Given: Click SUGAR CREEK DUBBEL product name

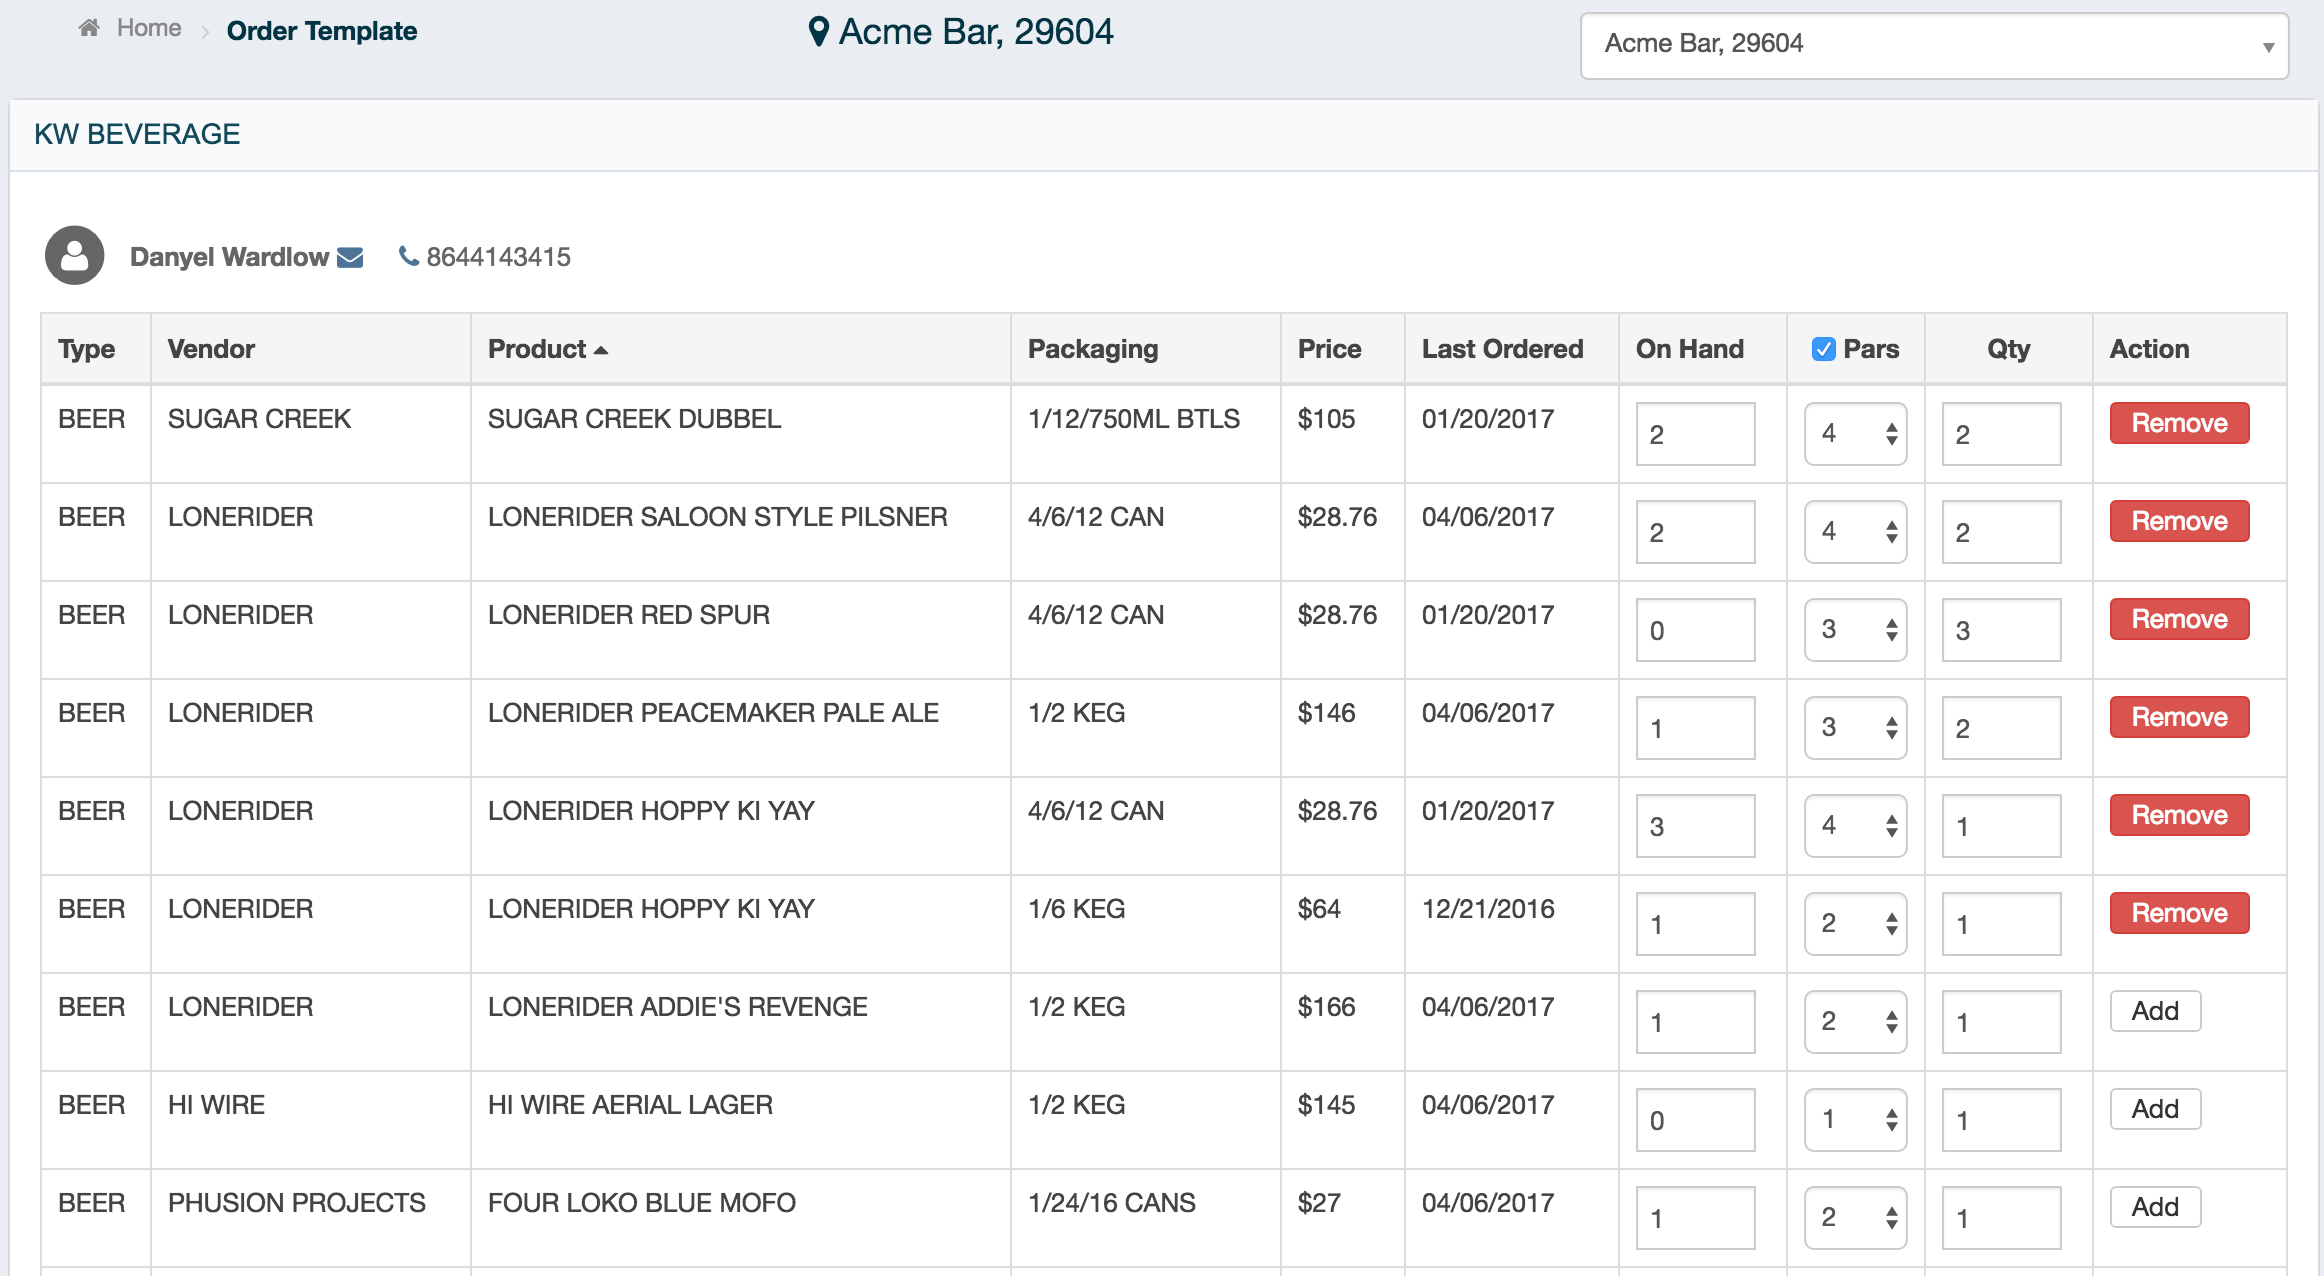Looking at the screenshot, I should tap(634, 419).
